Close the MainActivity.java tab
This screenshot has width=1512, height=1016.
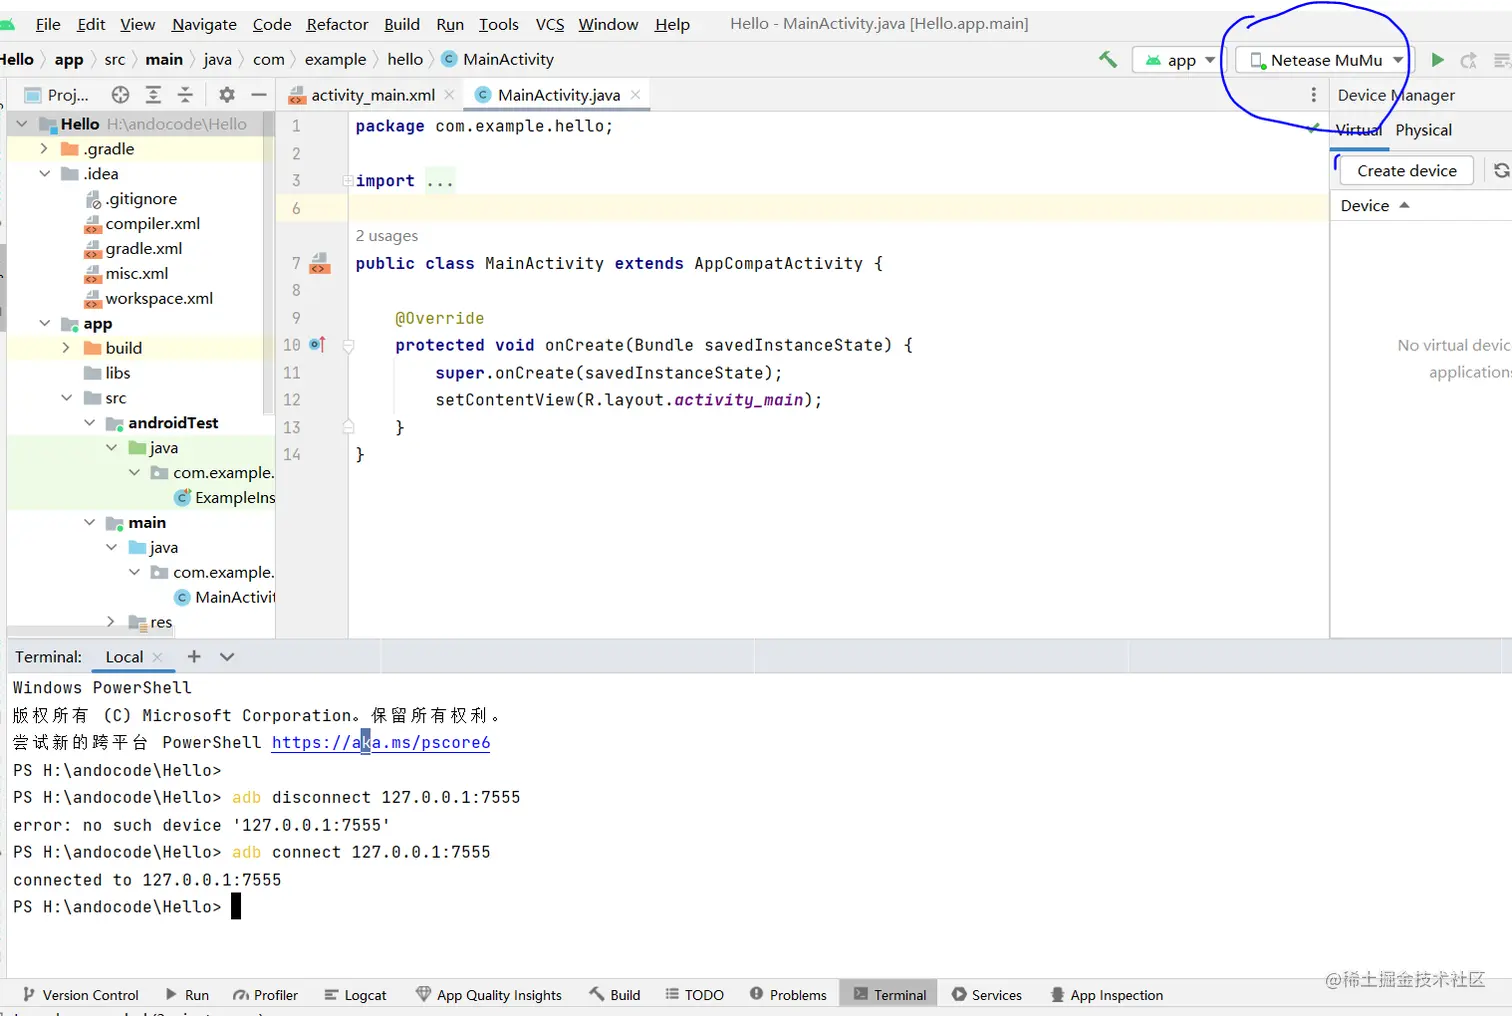tap(635, 95)
